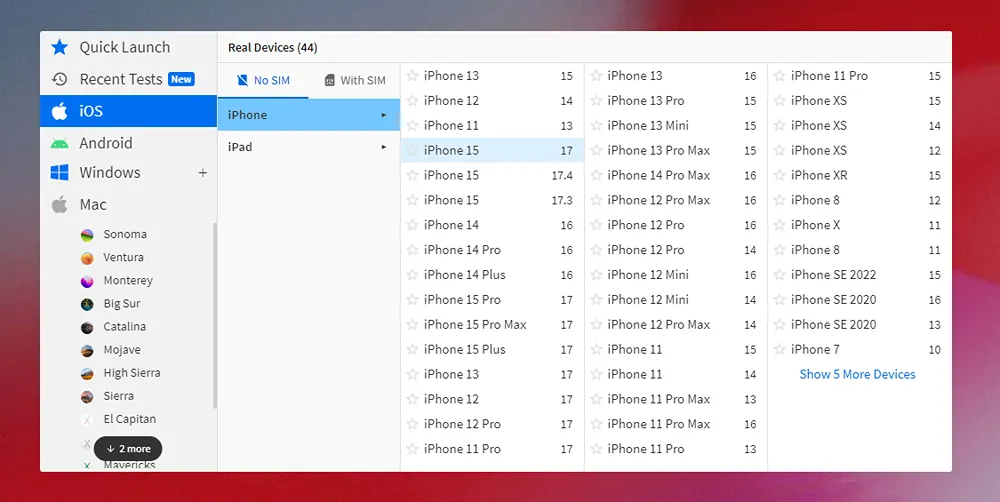The width and height of the screenshot is (1000, 502).
Task: Select iPhone 8 version 12 row
Action: click(x=860, y=200)
